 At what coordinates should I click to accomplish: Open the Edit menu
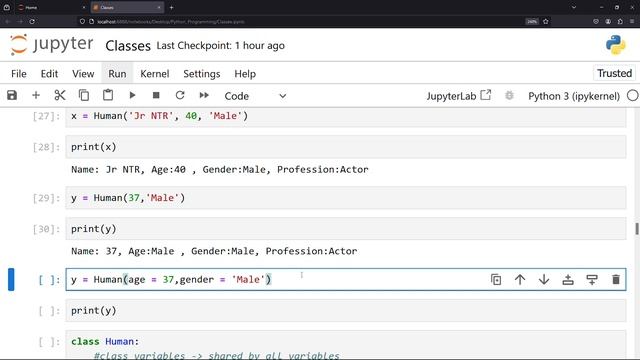coord(49,74)
